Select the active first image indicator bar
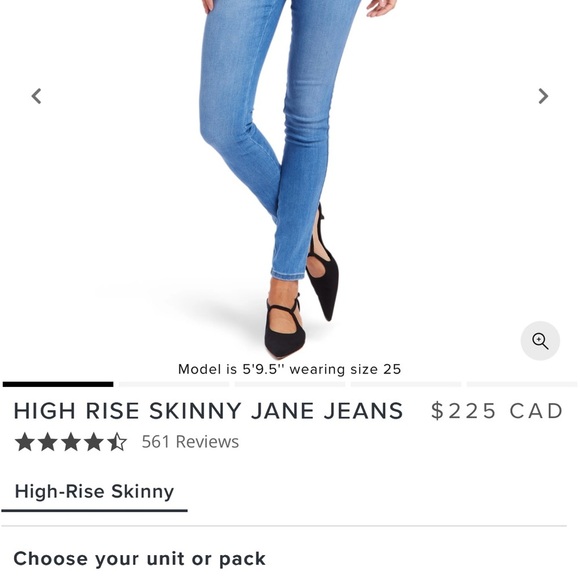Screen dimensions: 580x580 tap(58, 384)
